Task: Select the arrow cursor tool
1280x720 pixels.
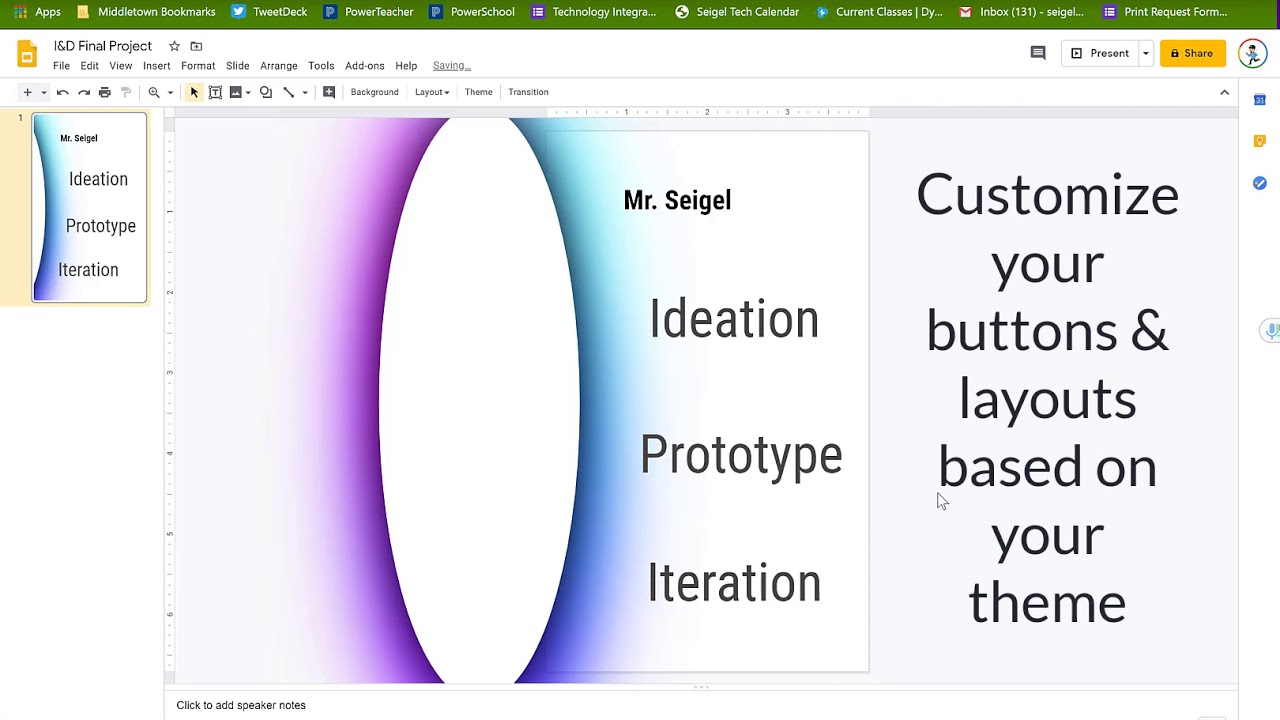Action: (194, 92)
